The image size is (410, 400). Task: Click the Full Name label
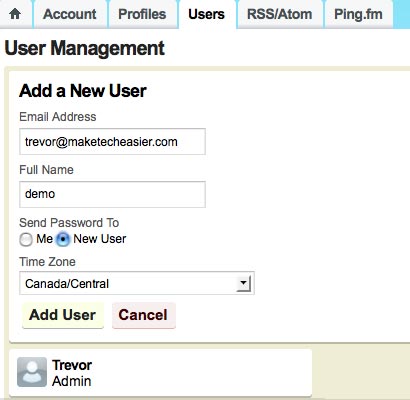46,170
